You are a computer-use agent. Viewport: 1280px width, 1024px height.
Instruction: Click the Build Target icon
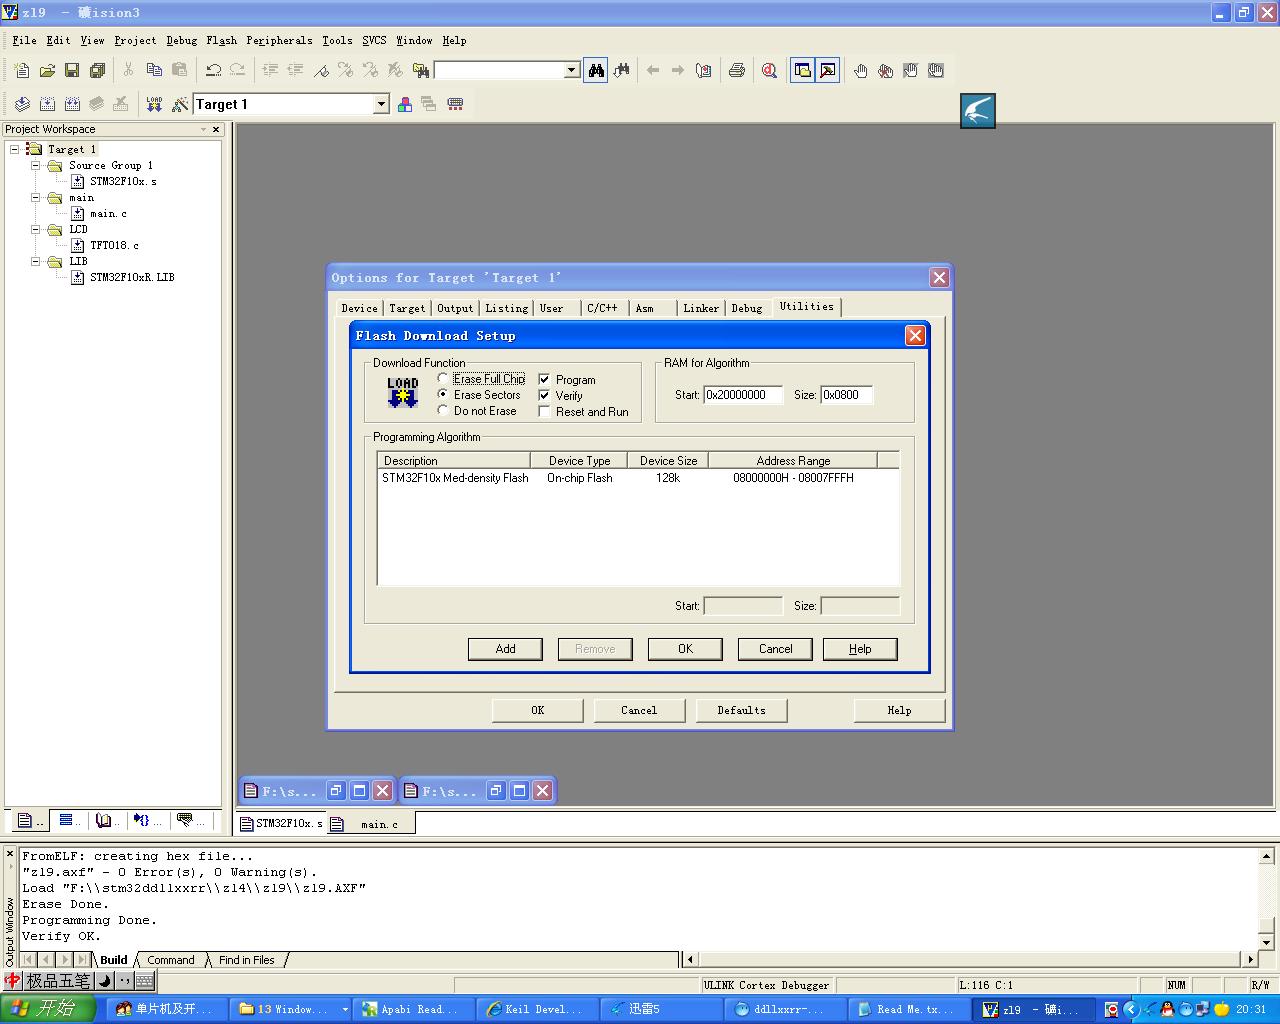47,104
